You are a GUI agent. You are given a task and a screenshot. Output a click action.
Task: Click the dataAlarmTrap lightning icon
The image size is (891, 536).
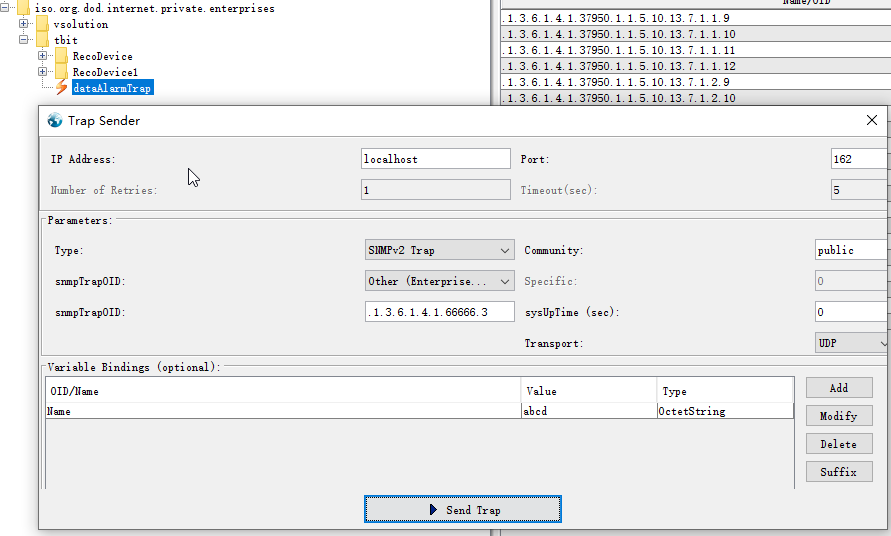pos(61,88)
